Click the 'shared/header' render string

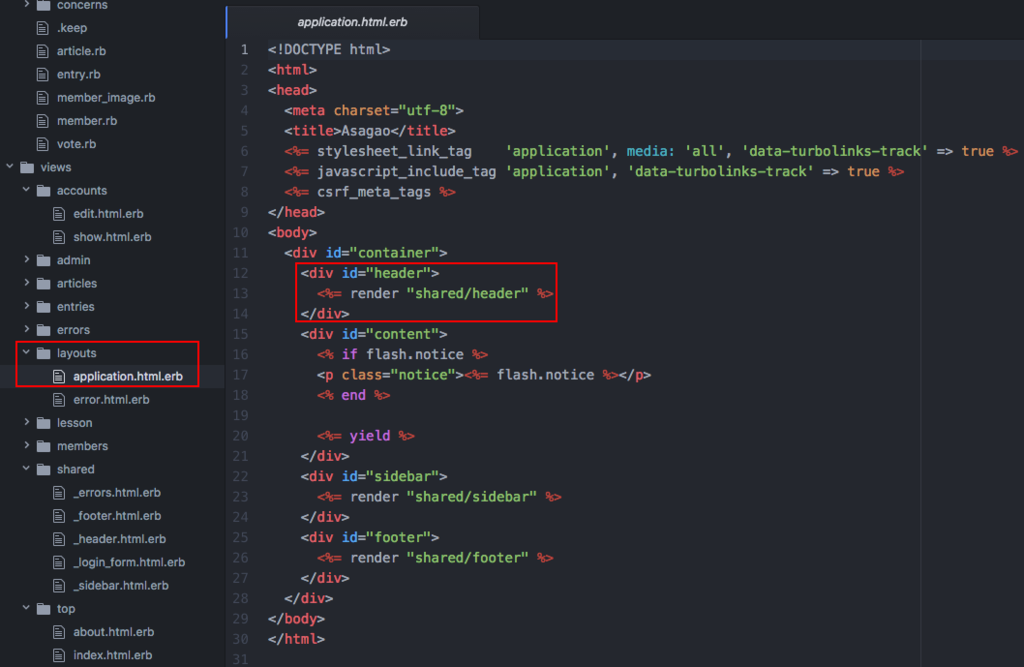tap(468, 293)
